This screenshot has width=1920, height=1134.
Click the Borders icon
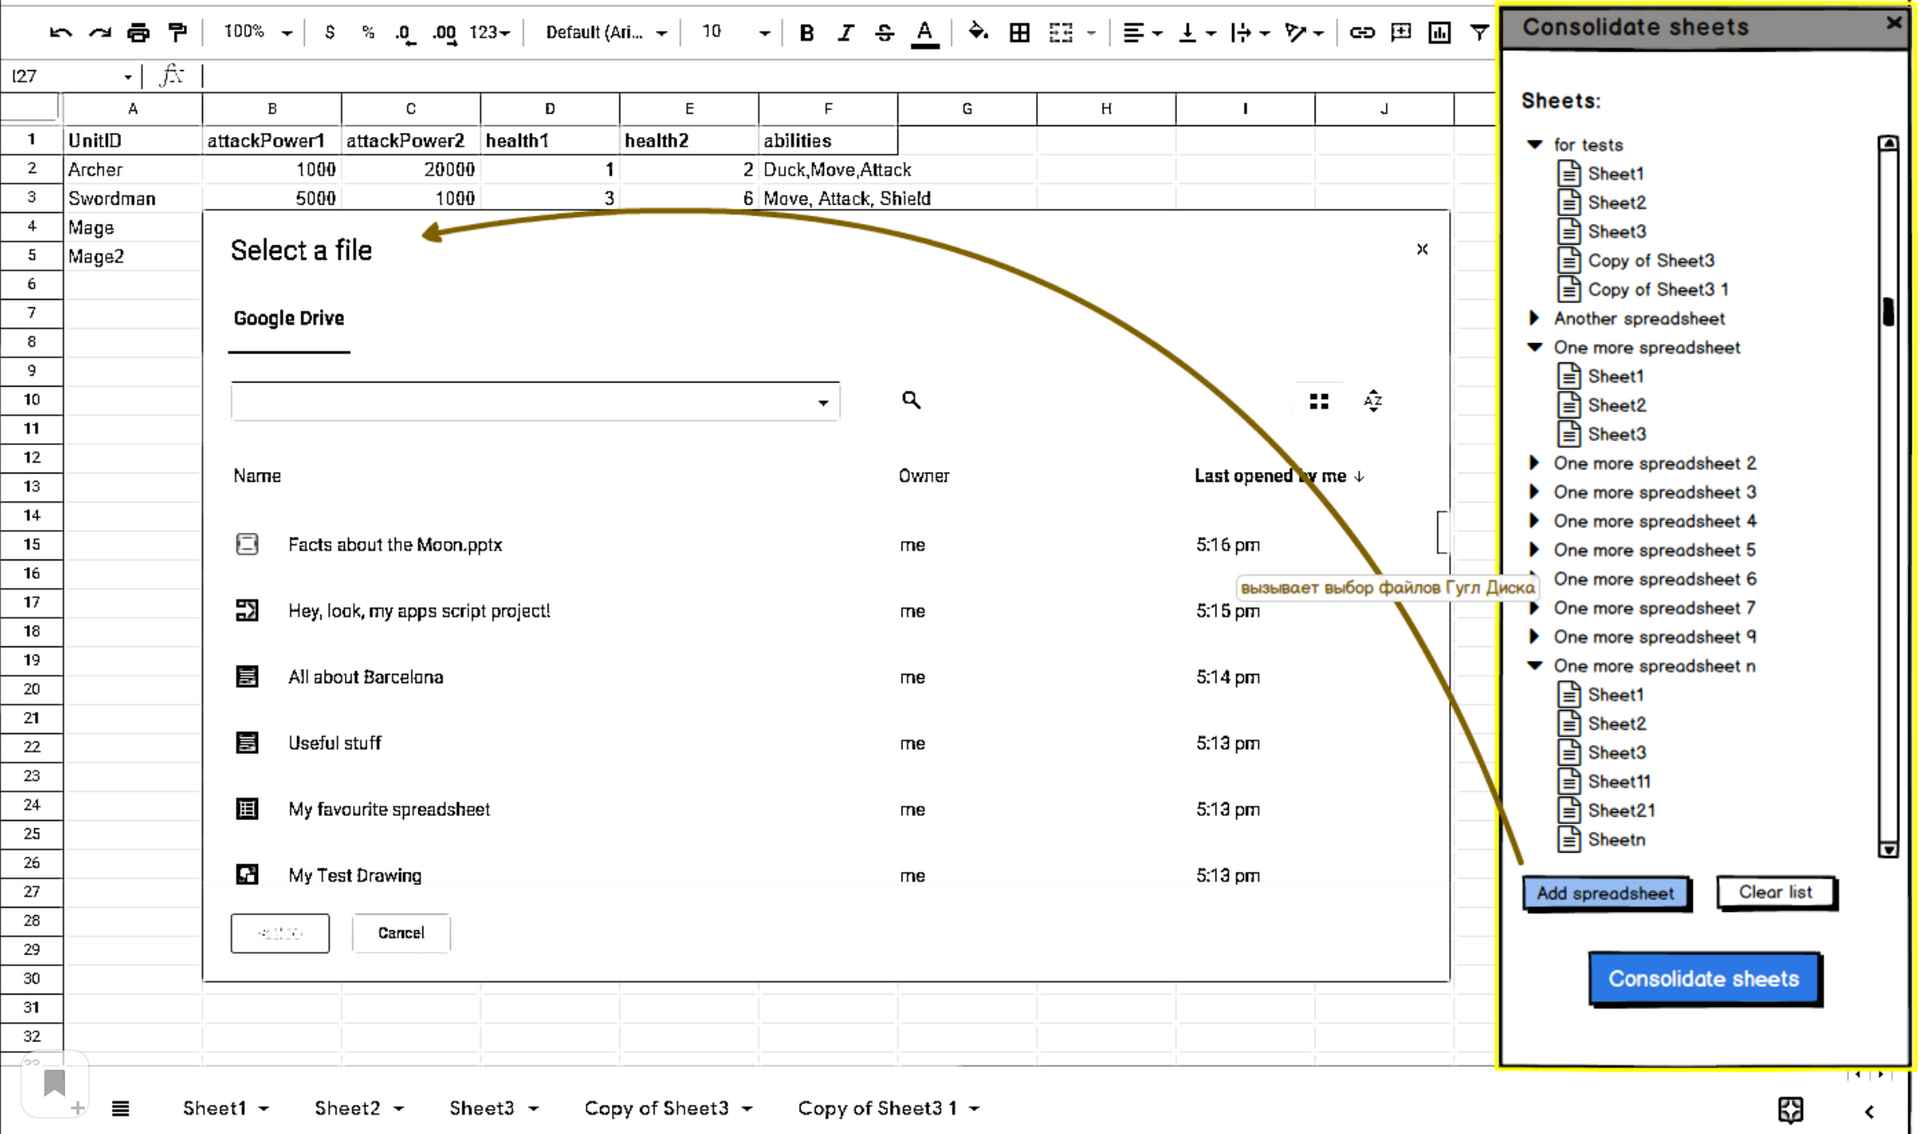tap(1019, 33)
